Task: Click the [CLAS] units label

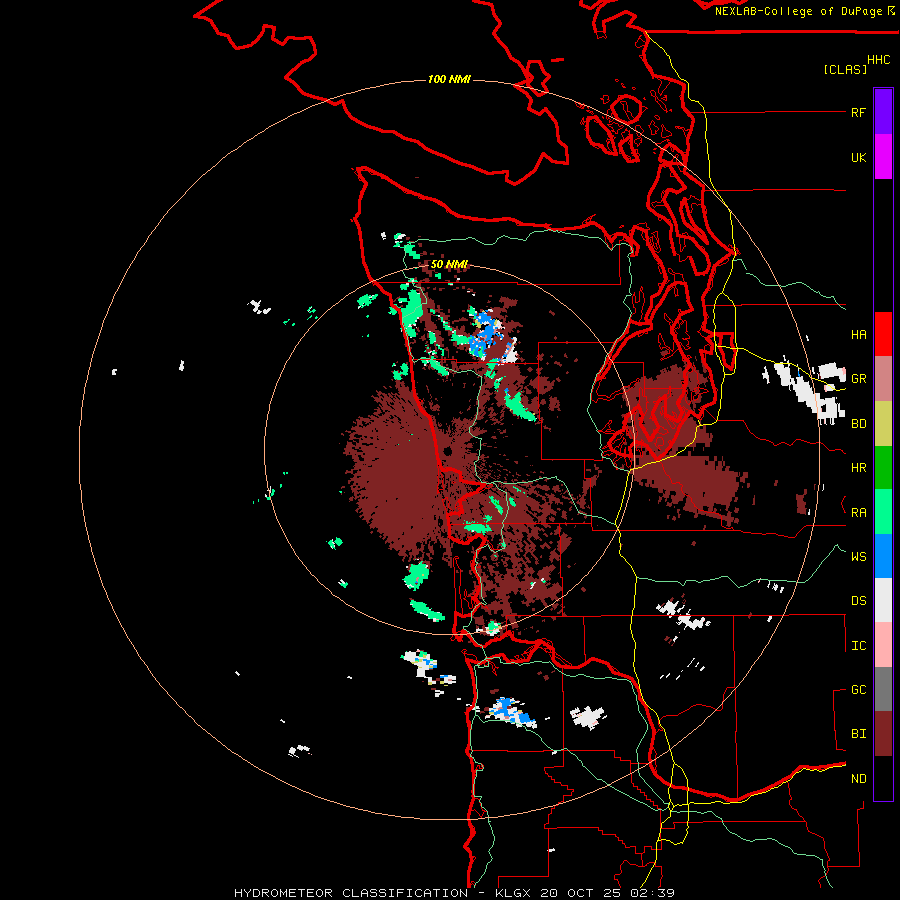Action: point(845,69)
